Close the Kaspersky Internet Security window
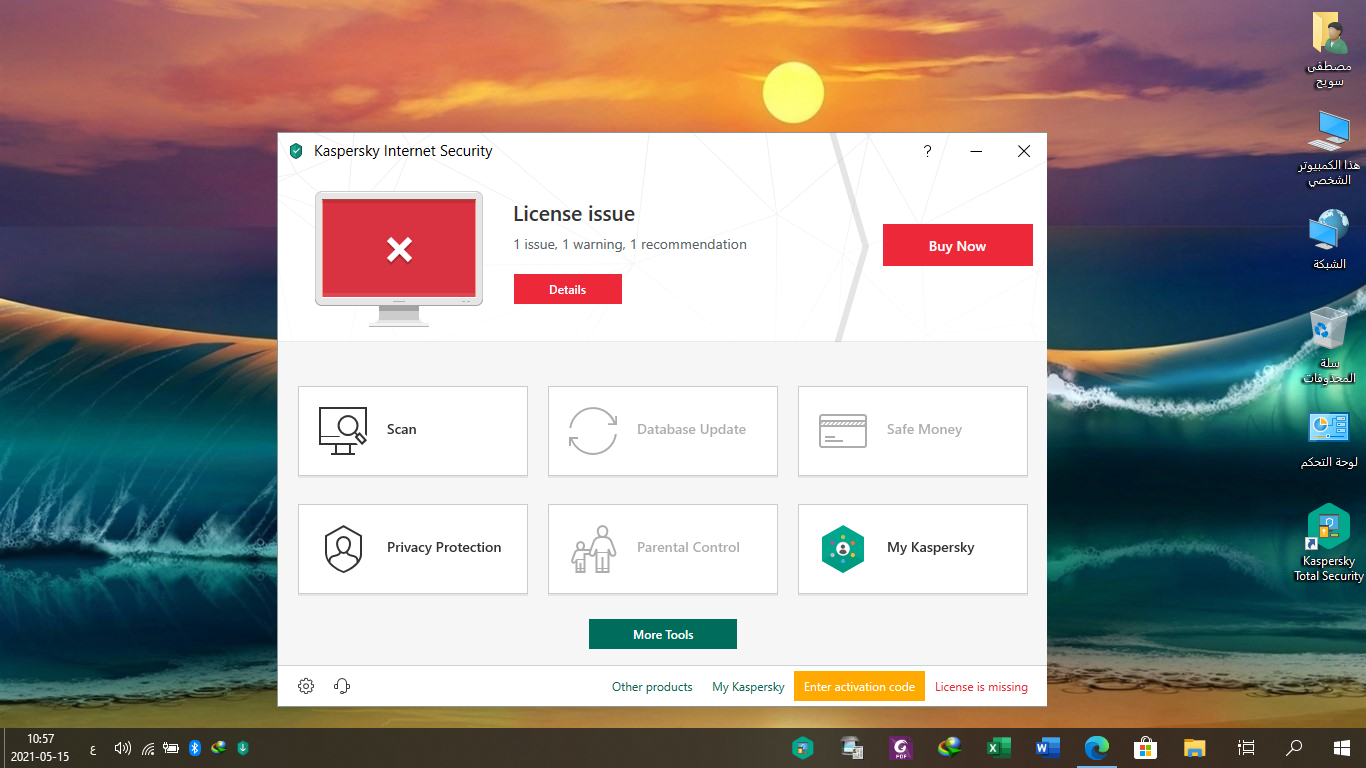Viewport: 1366px width, 768px height. [1024, 151]
